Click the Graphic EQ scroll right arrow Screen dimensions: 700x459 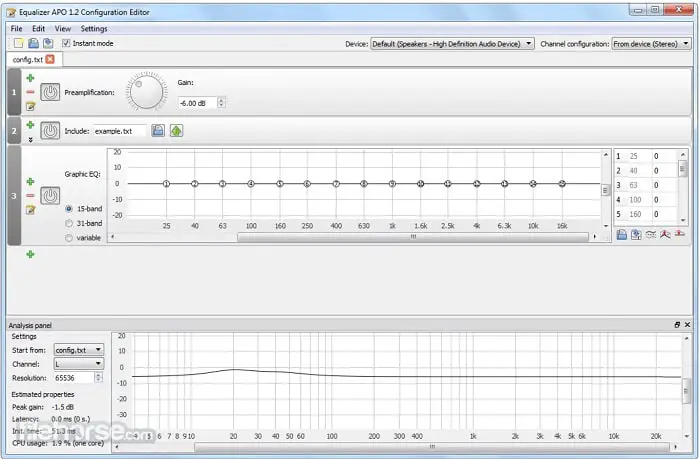tap(595, 237)
